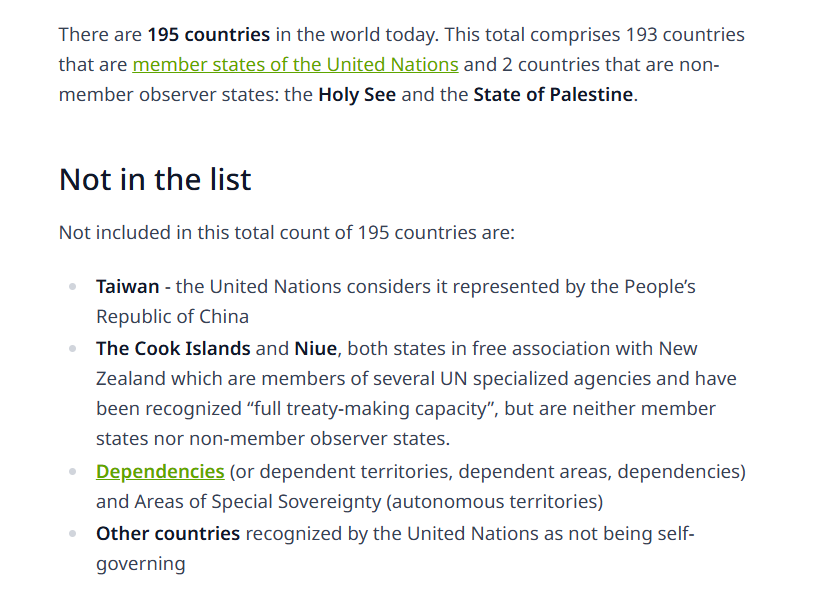
Task: Click the bold '195 countries' text
Action: point(209,35)
